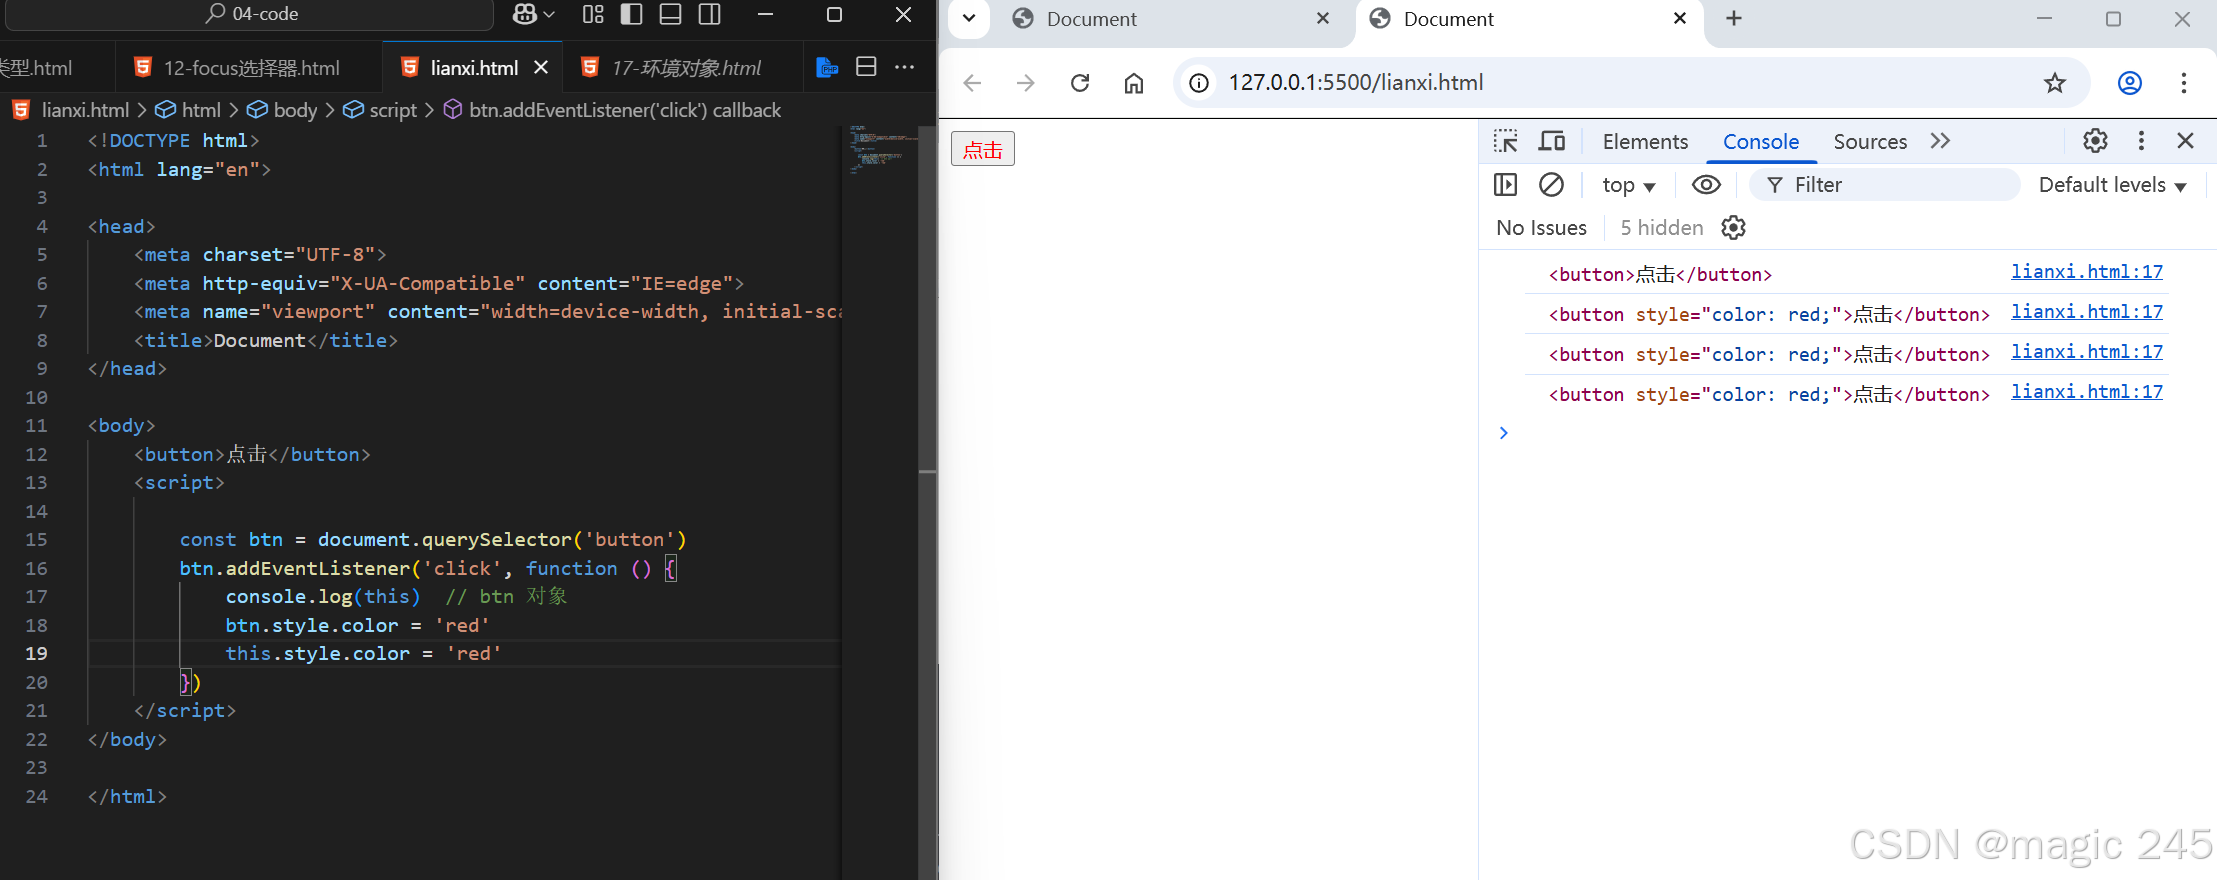Screen dimensions: 2217x880
Task: Open the Copilot icon in VS Code title bar
Action: (525, 14)
